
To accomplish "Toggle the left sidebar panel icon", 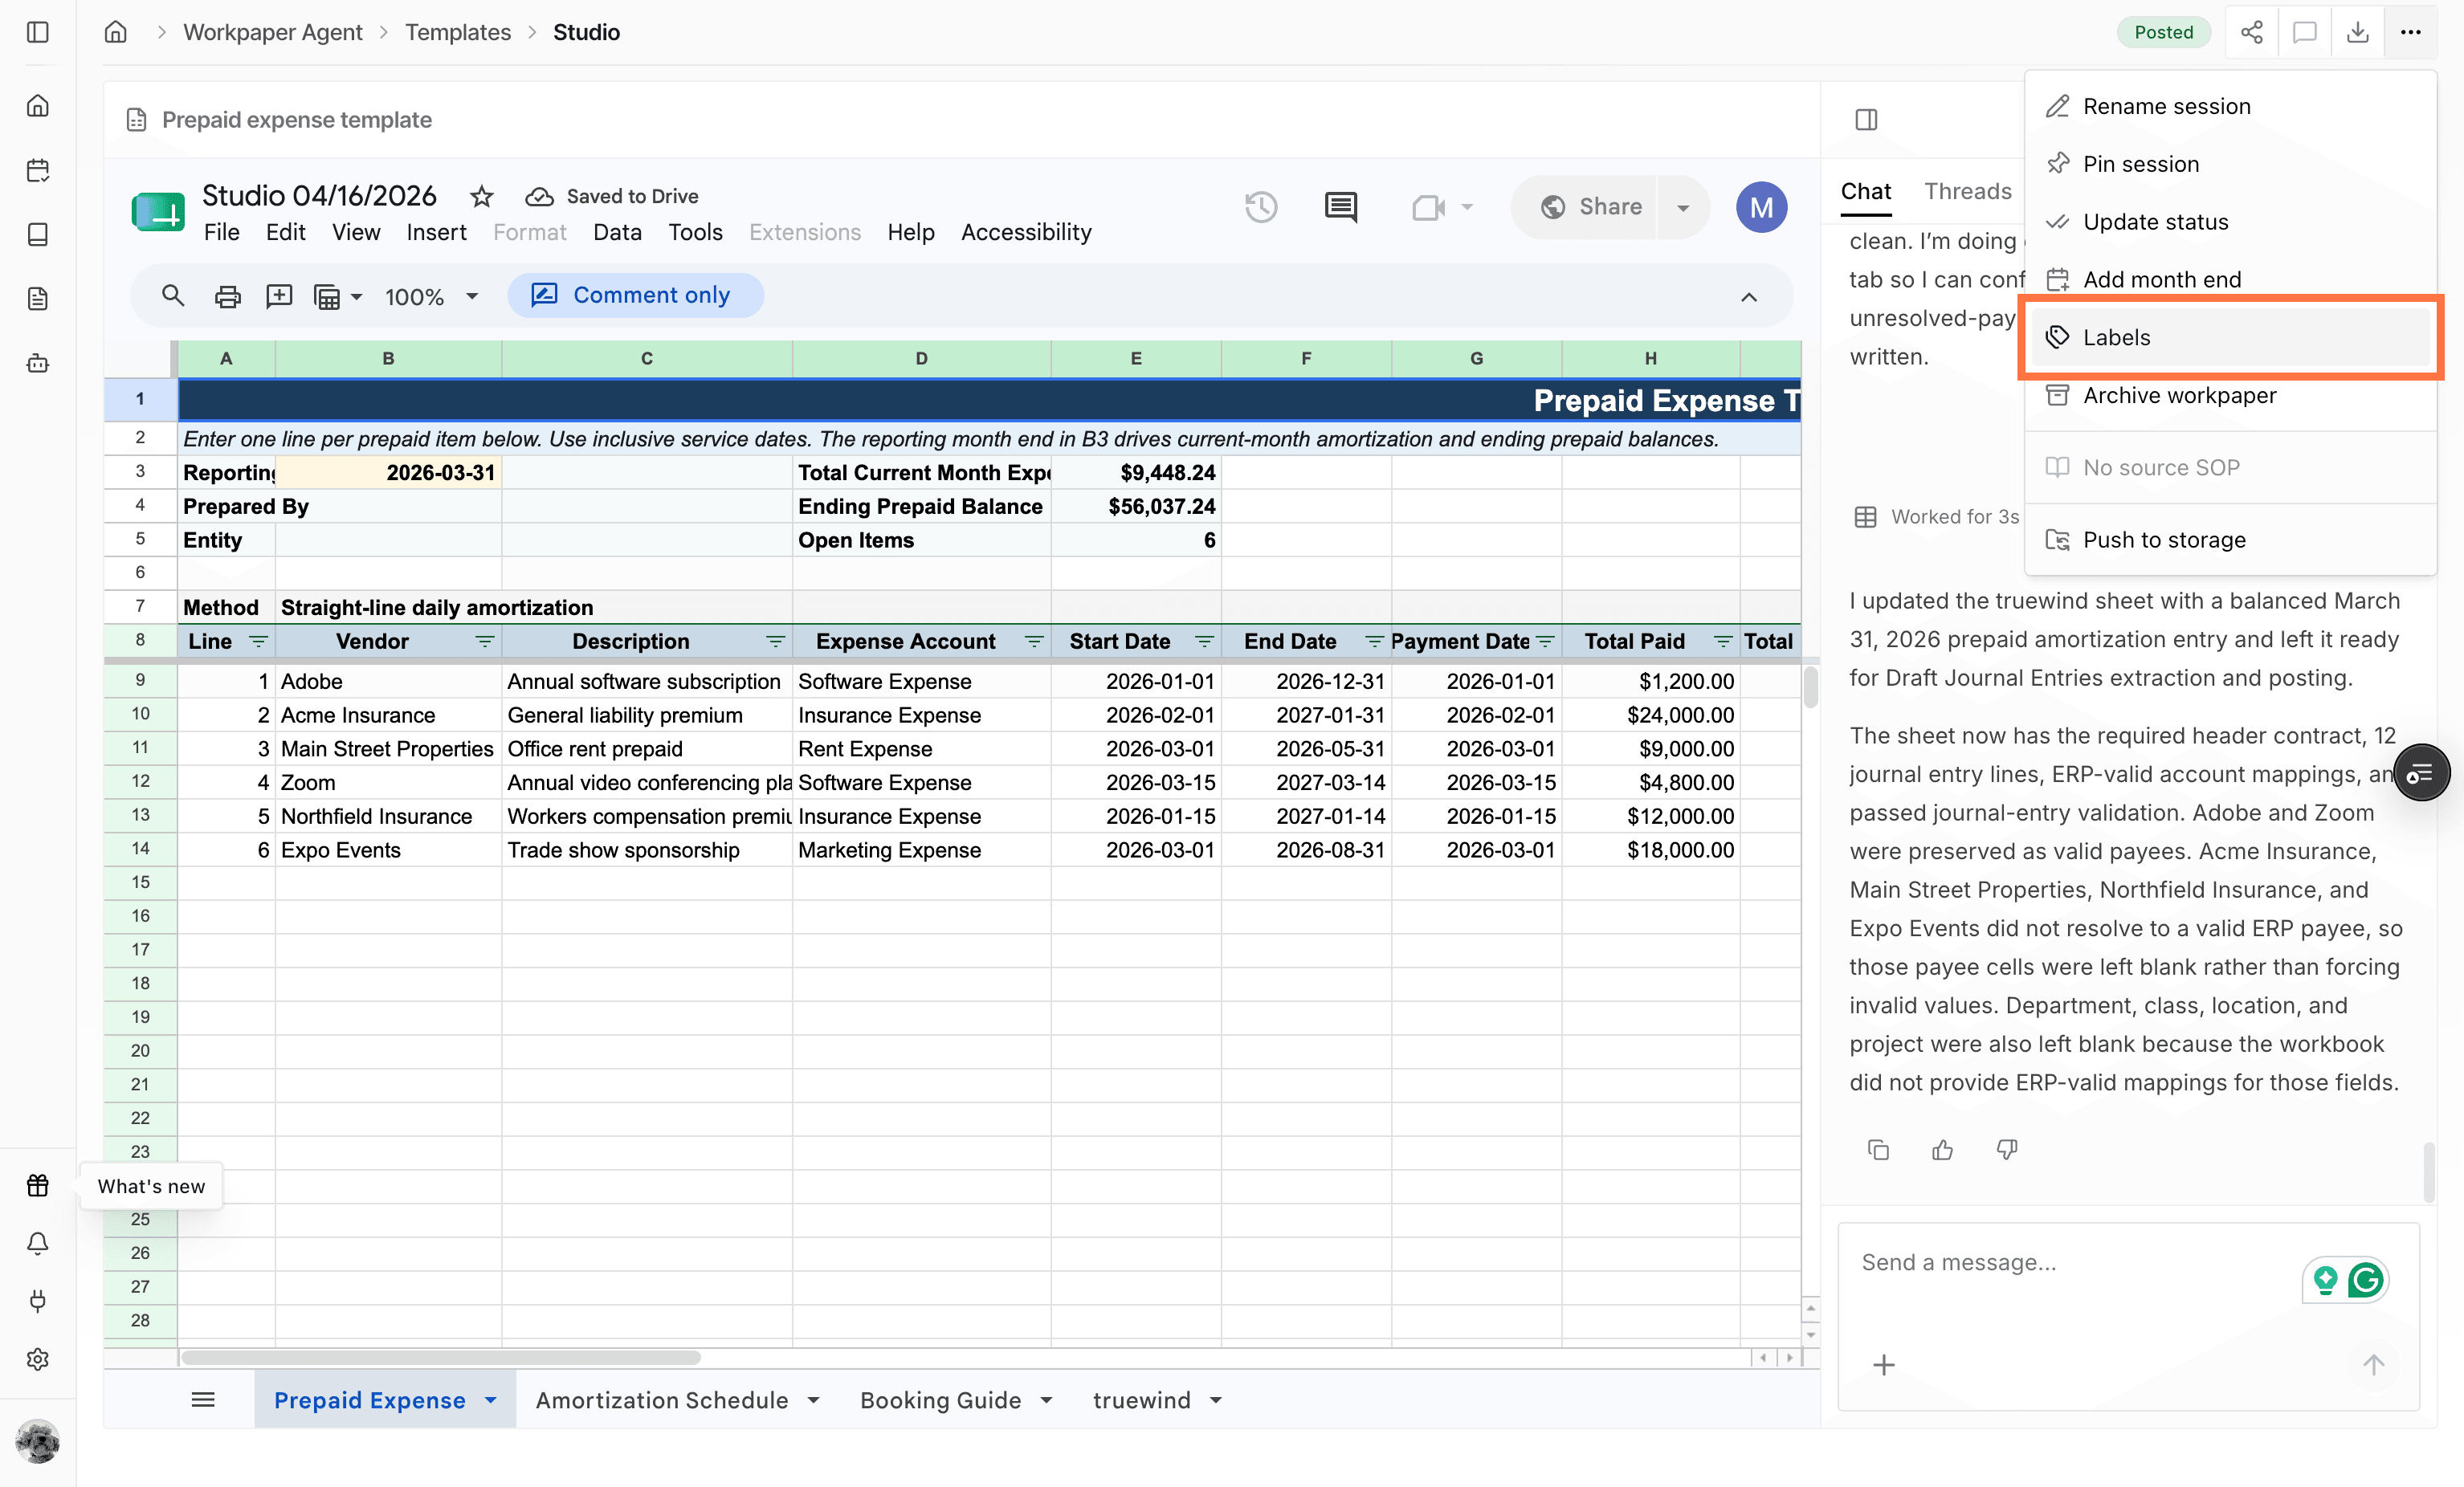I will pos(38,32).
